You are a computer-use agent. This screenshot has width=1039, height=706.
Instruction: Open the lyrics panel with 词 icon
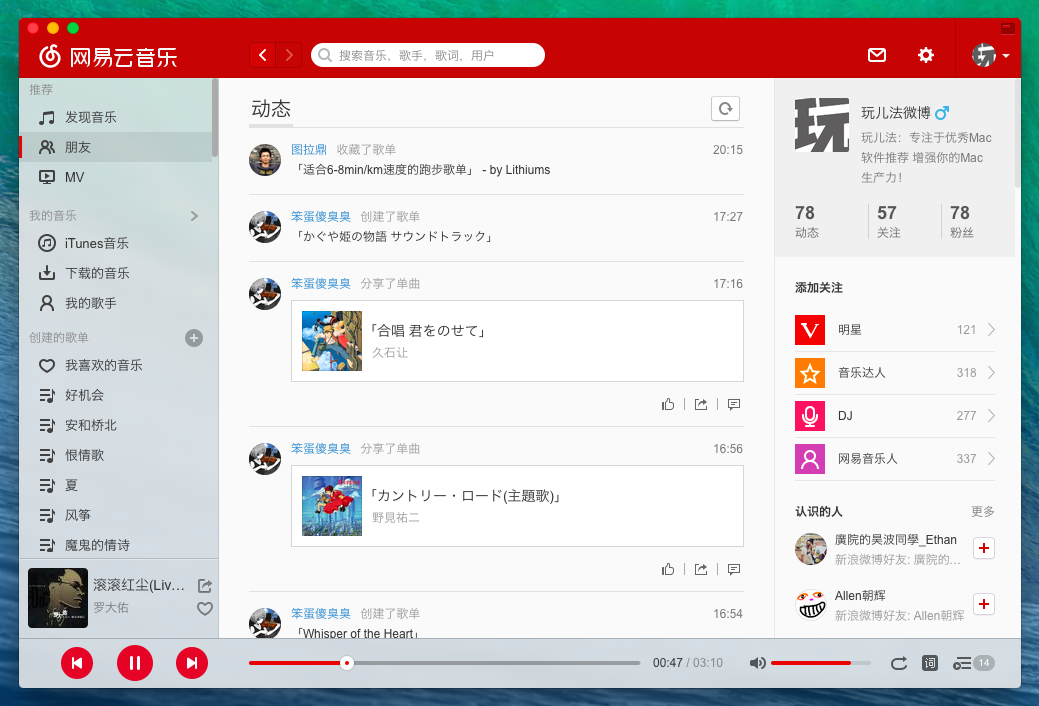(x=929, y=662)
